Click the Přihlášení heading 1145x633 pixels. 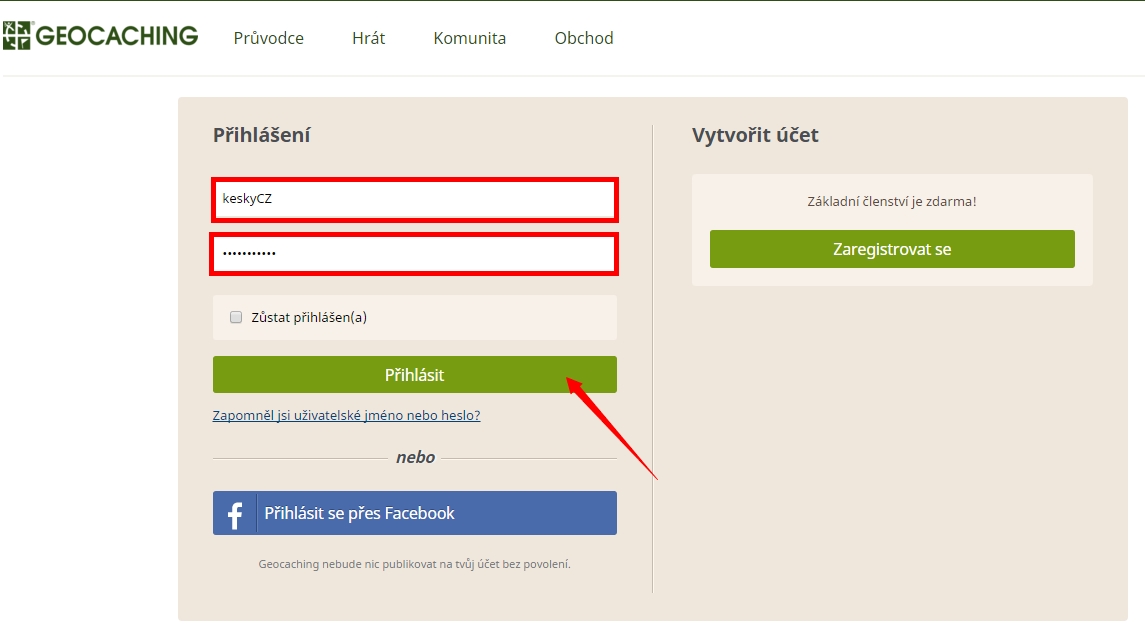(x=261, y=135)
